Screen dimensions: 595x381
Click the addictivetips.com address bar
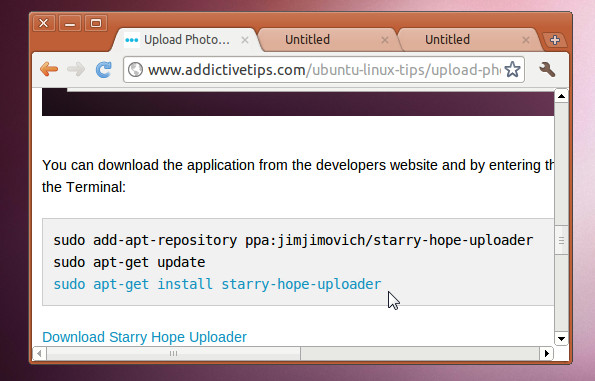pos(324,69)
